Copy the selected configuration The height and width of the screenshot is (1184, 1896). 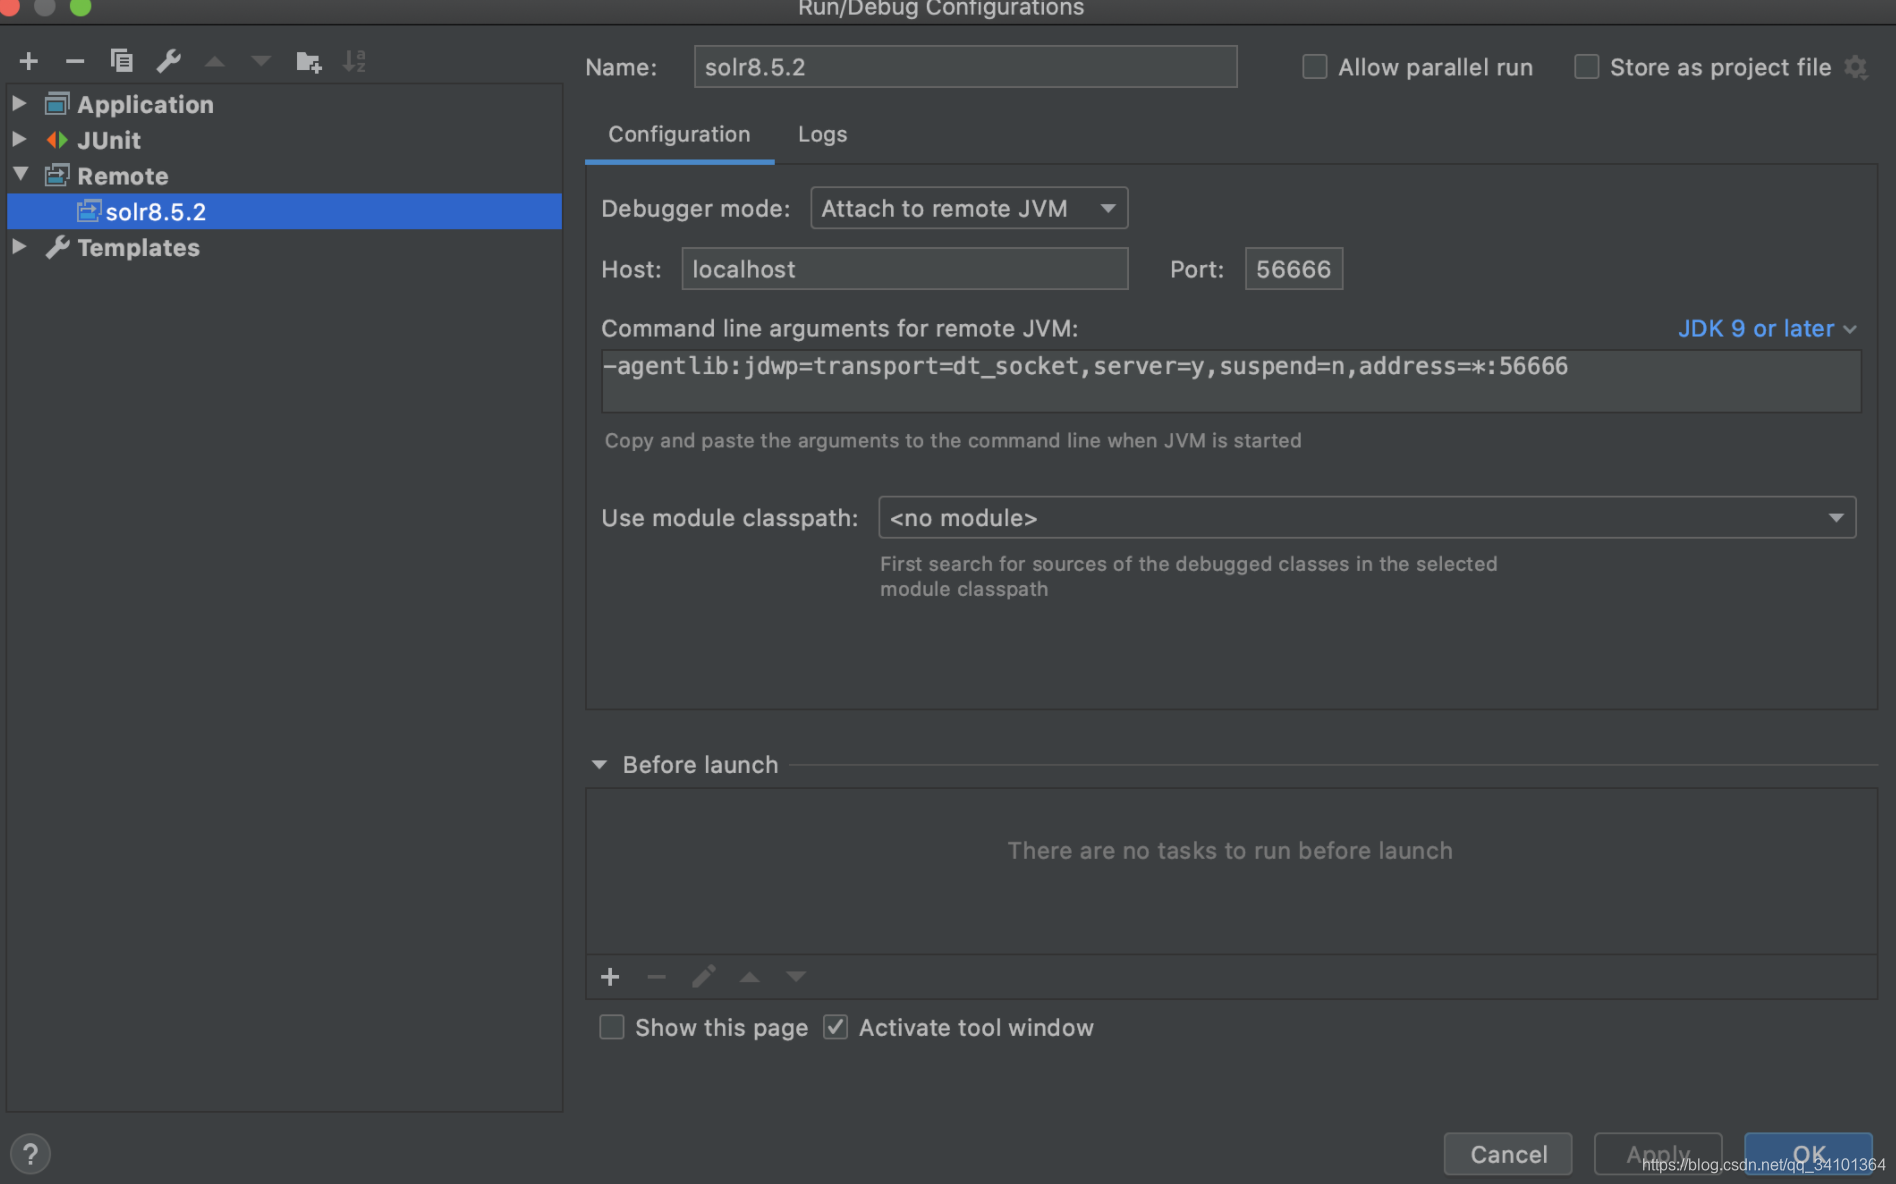click(121, 62)
